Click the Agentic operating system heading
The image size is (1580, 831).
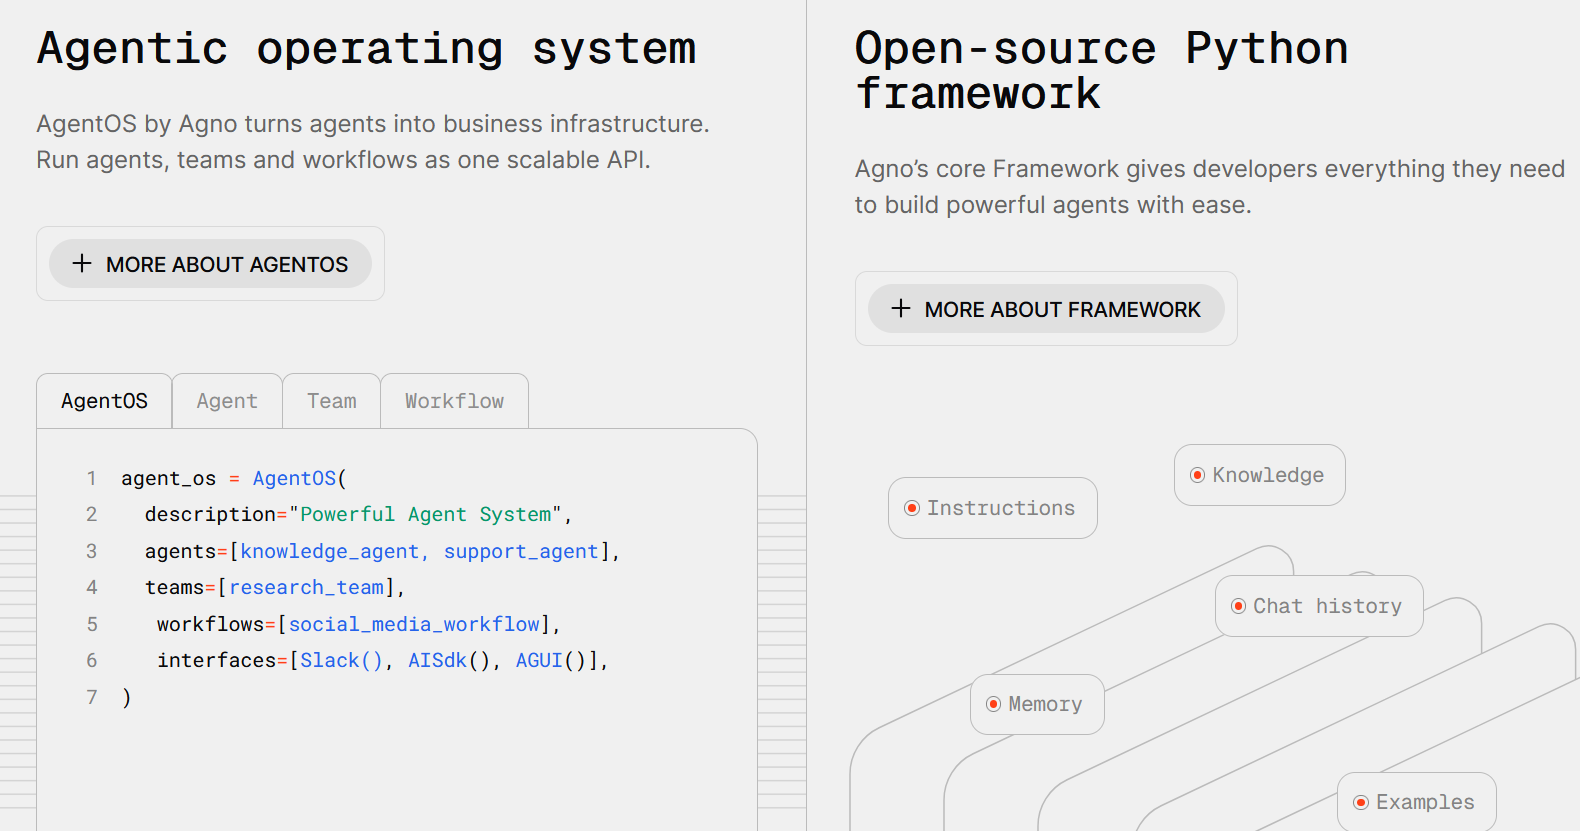point(366,48)
